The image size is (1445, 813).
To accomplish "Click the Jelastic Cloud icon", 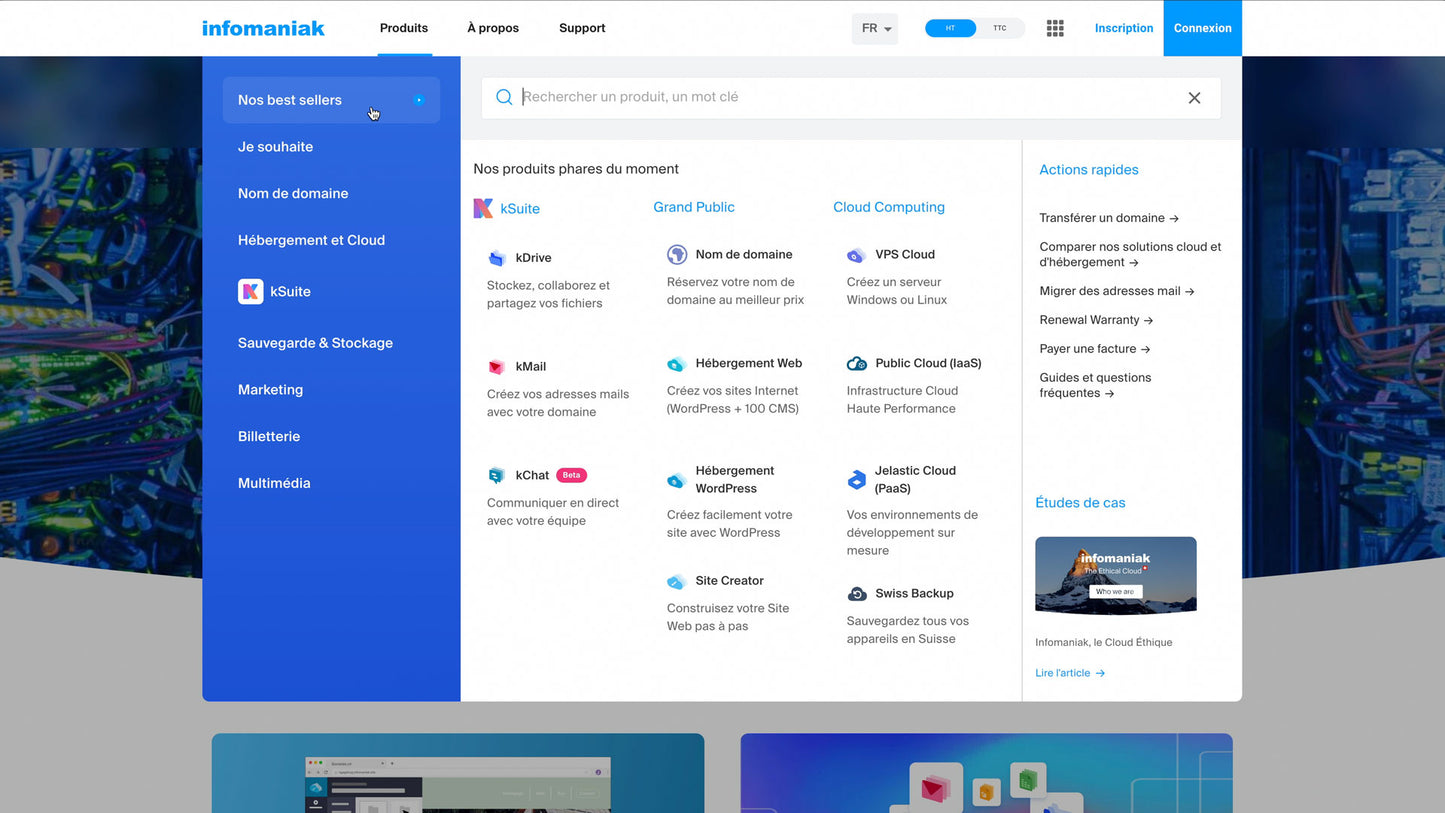I will 856,480.
